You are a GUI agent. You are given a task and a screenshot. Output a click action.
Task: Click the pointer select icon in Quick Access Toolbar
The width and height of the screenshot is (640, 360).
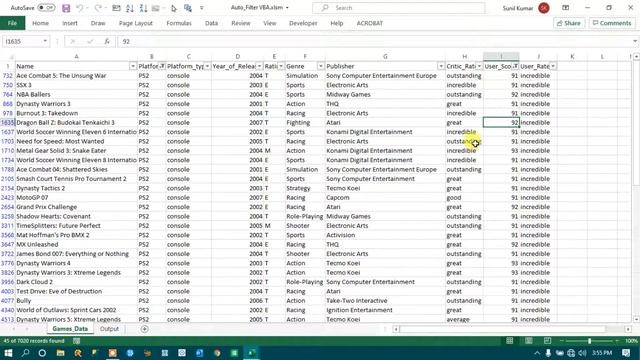pos(174,8)
